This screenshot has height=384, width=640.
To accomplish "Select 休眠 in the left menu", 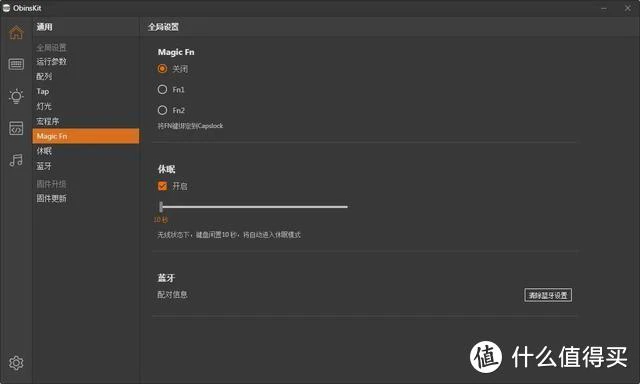I will [x=44, y=151].
